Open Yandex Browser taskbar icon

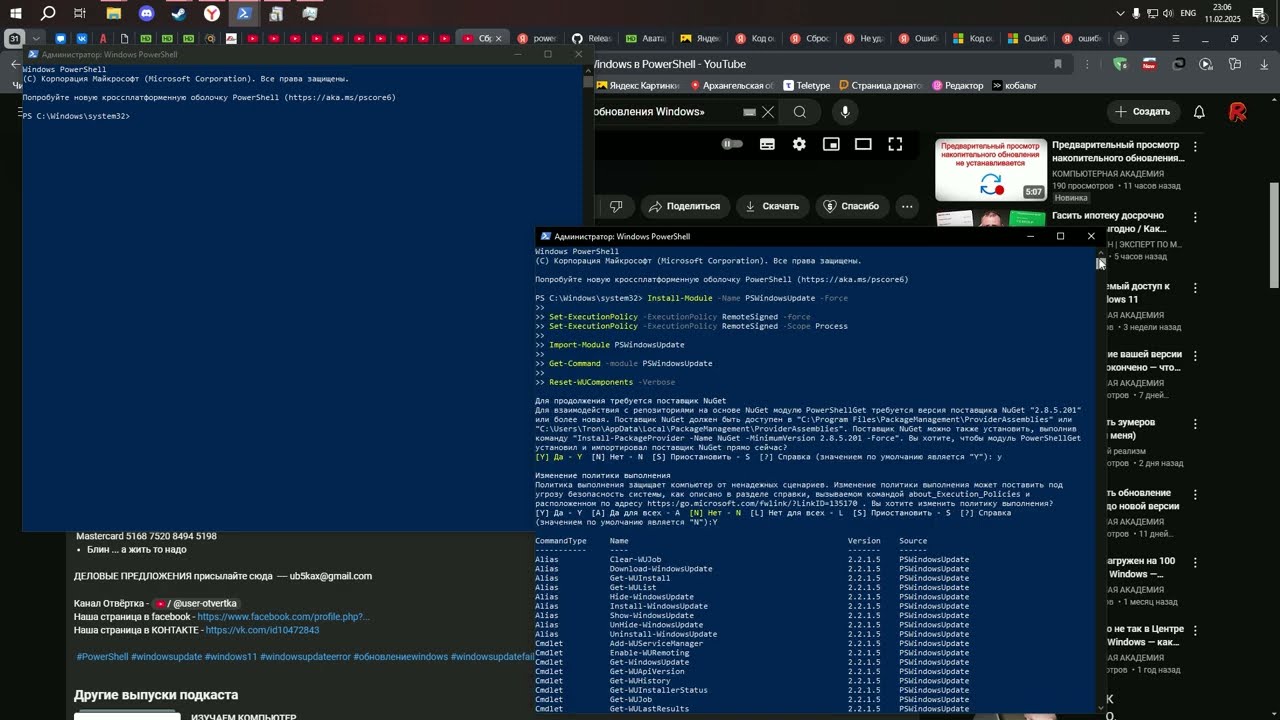pos(212,14)
